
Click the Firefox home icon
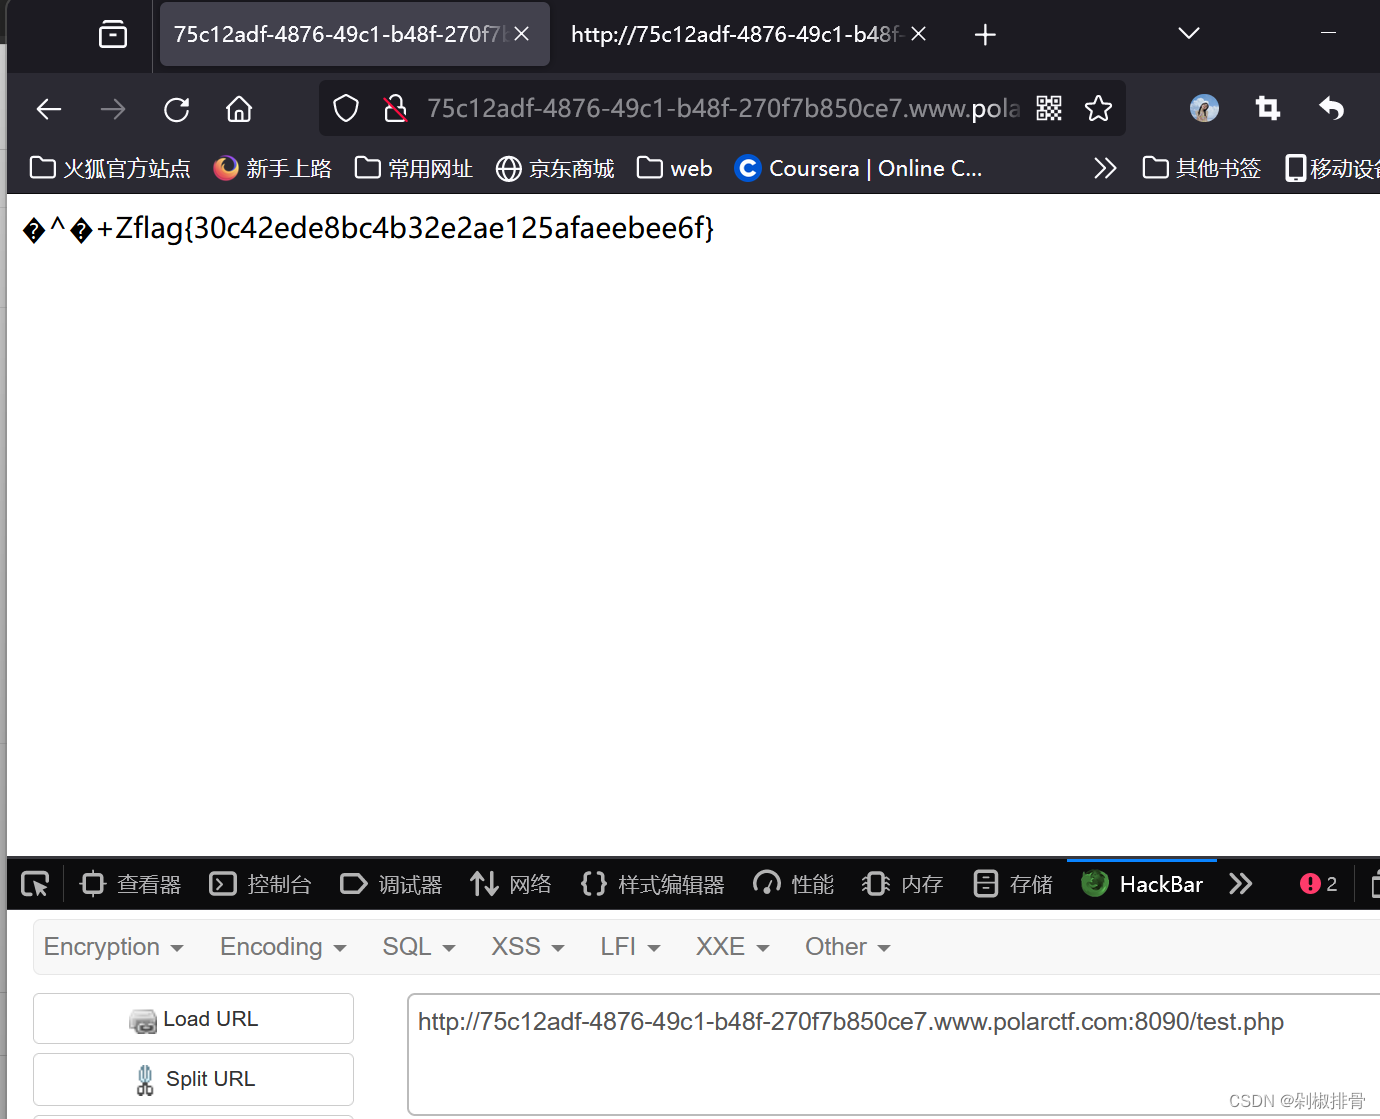click(239, 109)
